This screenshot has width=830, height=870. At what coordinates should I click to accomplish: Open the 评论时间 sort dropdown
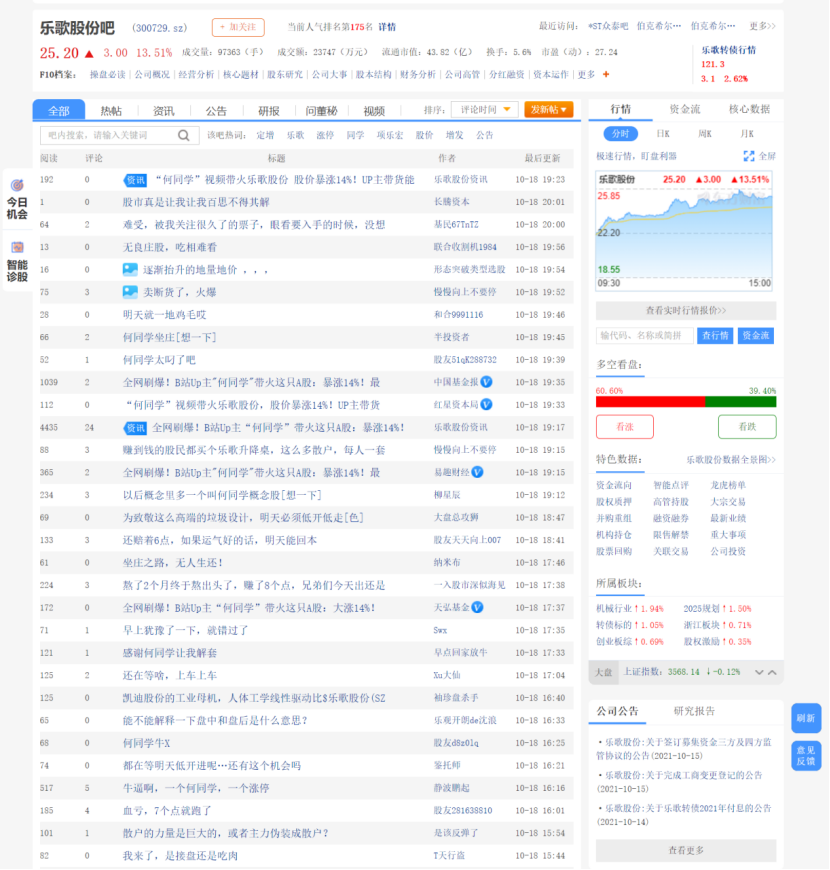coord(484,110)
